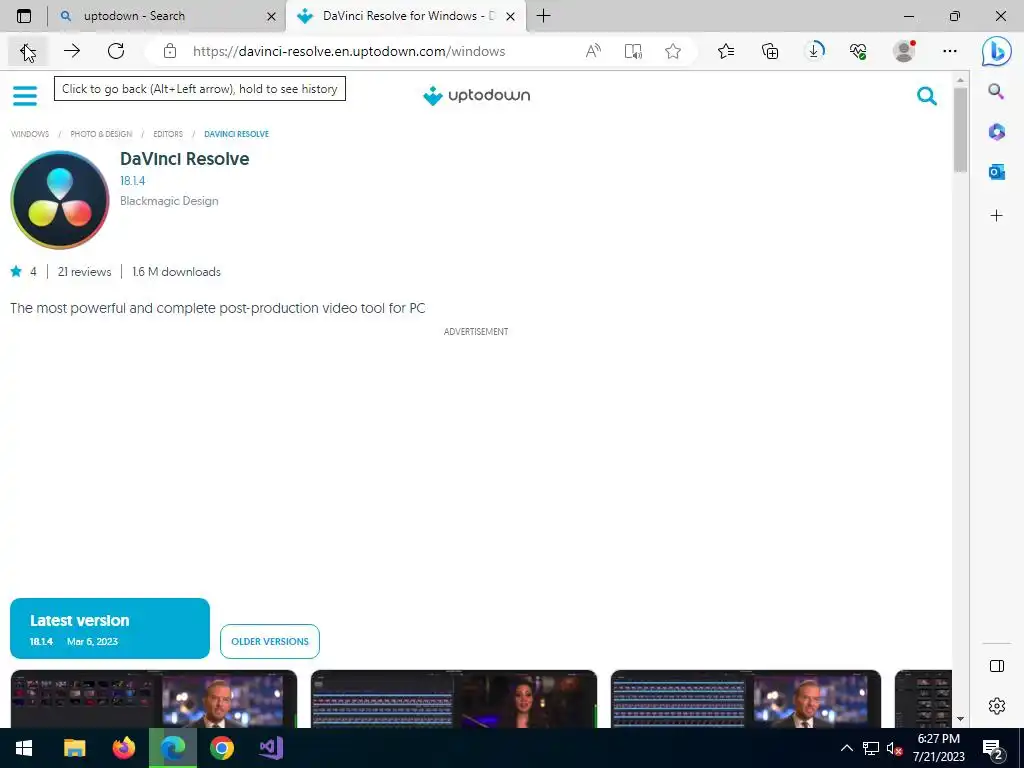Open Immersive Reader icon

point(633,51)
